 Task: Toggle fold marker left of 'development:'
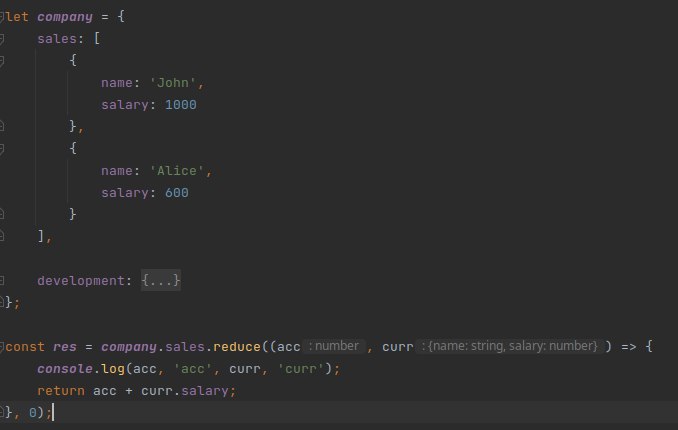click(2, 281)
